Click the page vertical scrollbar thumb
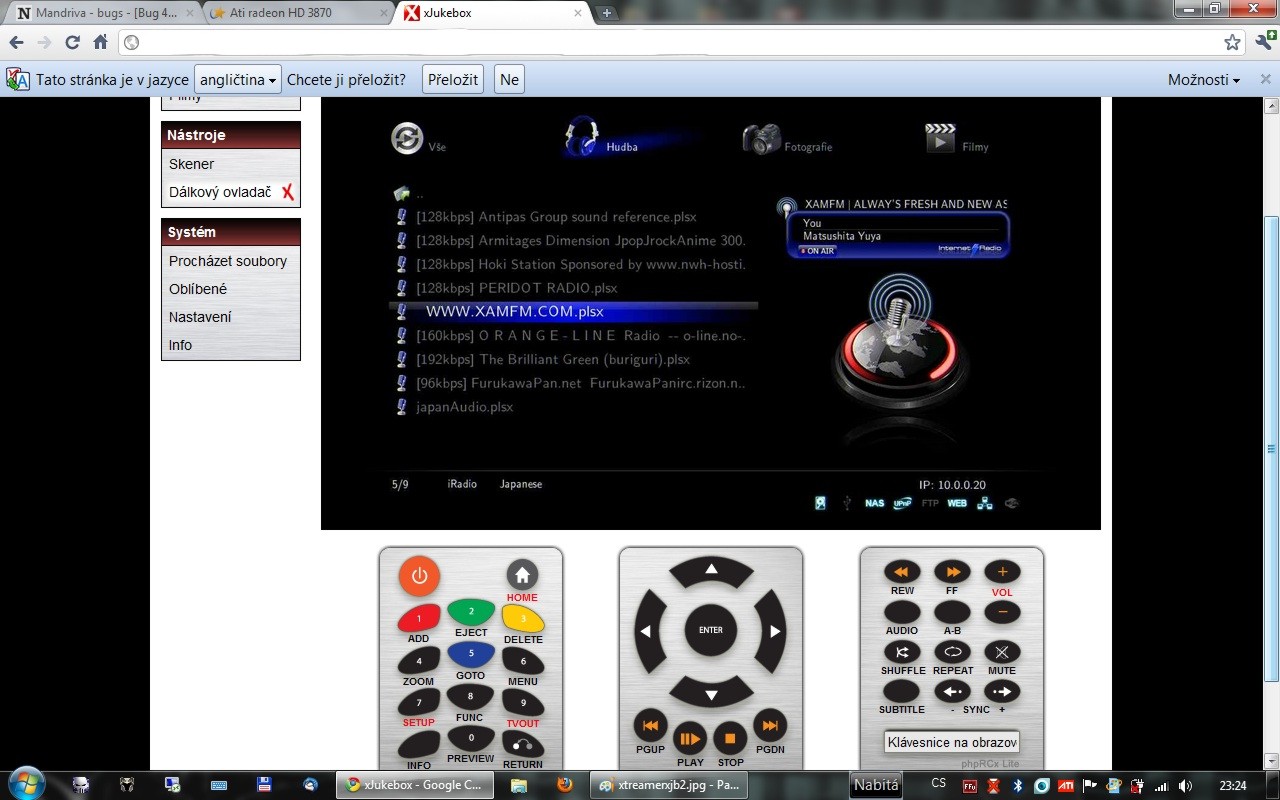This screenshot has height=800, width=1280. (1272, 448)
